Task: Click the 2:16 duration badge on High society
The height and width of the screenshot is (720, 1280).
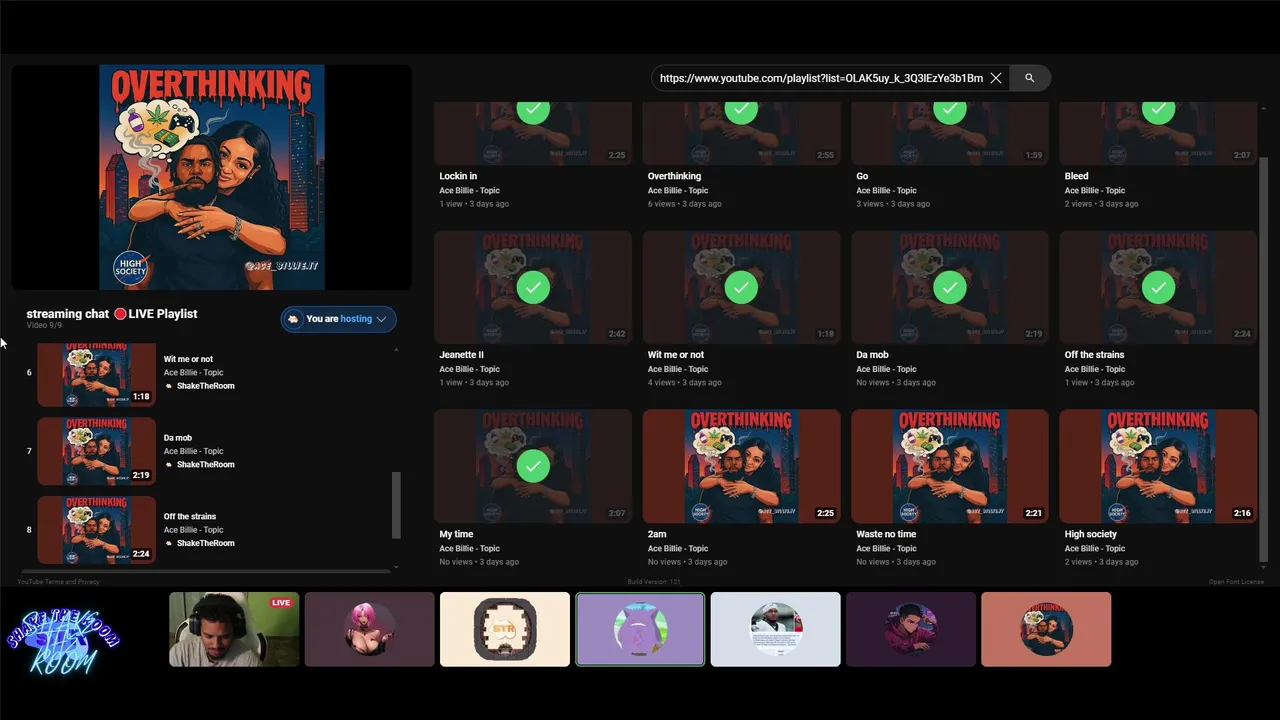Action: click(x=1242, y=513)
